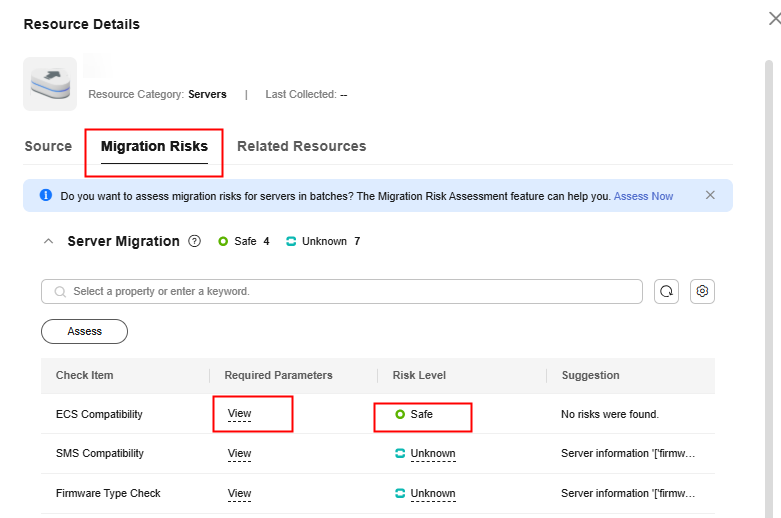View required parameters for ECS Compatibility
The height and width of the screenshot is (518, 781).
239,414
